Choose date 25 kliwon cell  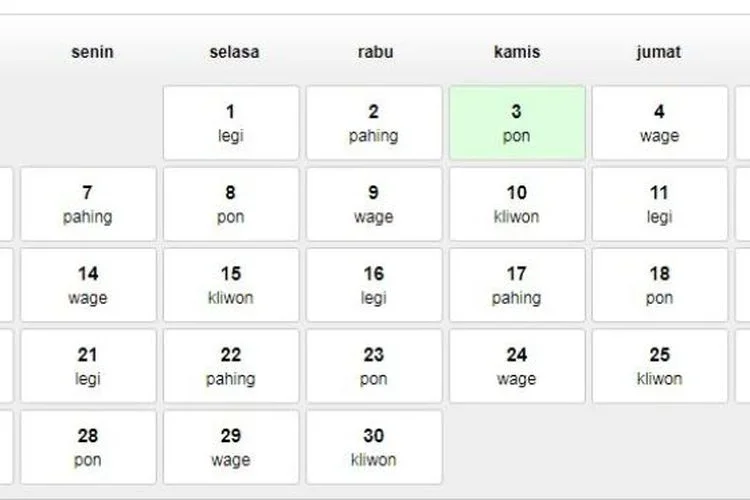point(660,366)
